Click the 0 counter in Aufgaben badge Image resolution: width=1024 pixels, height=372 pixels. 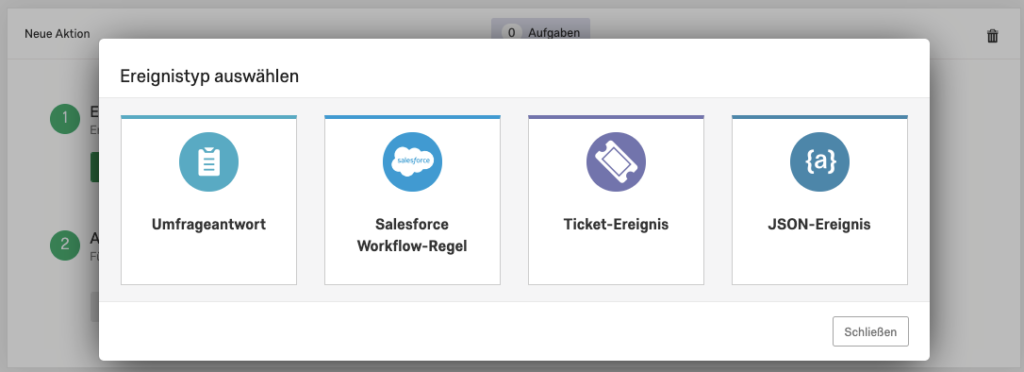[511, 33]
